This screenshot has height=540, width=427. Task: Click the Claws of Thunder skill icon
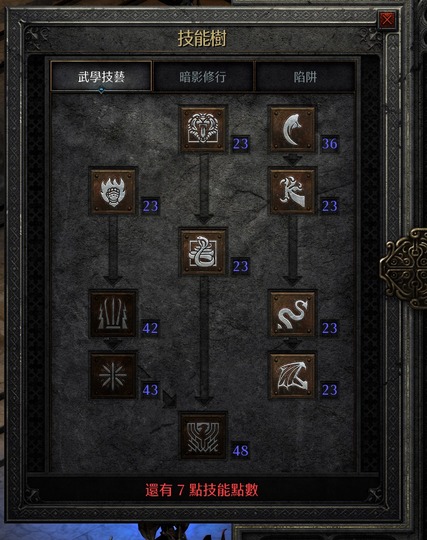113,313
